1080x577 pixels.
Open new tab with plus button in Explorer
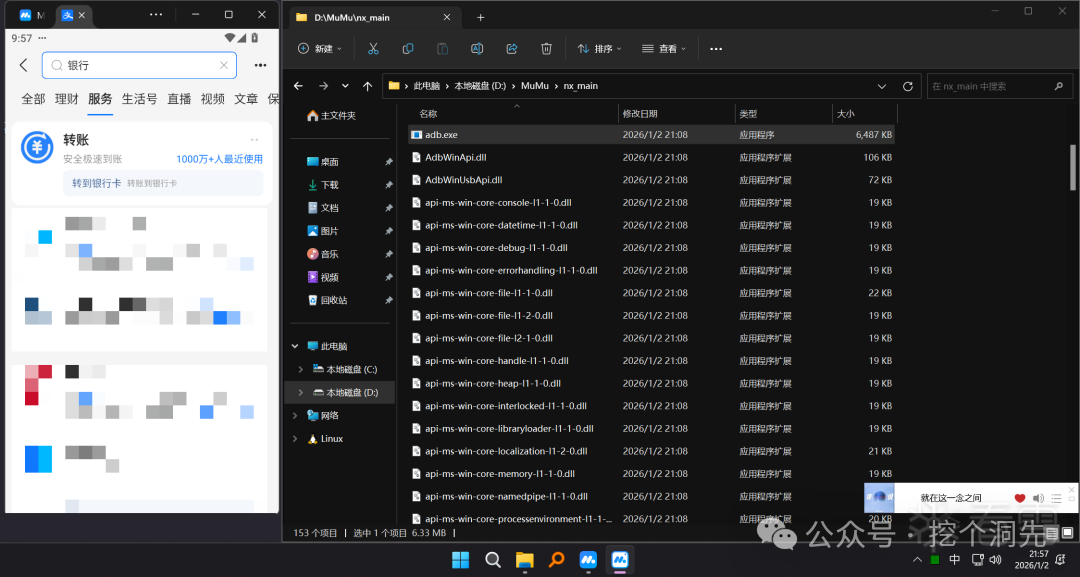(x=481, y=17)
